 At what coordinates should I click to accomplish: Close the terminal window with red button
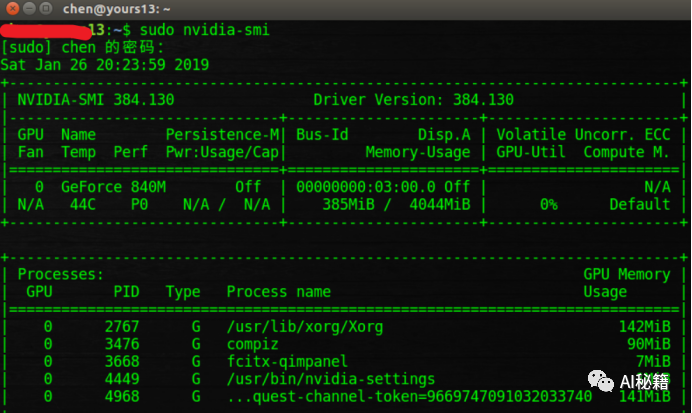point(12,8)
